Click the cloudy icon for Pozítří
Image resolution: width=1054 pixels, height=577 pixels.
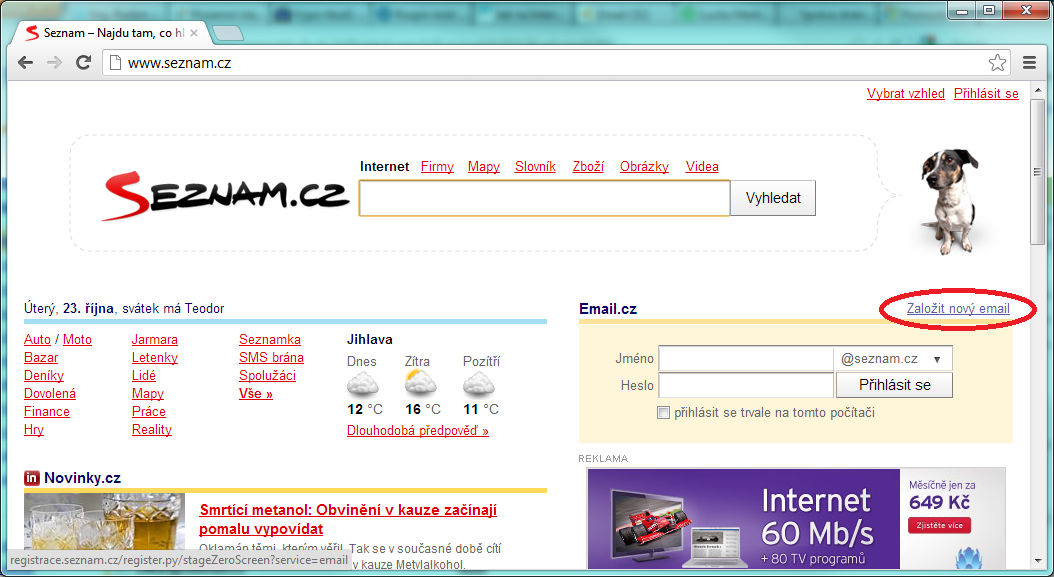pos(479,385)
